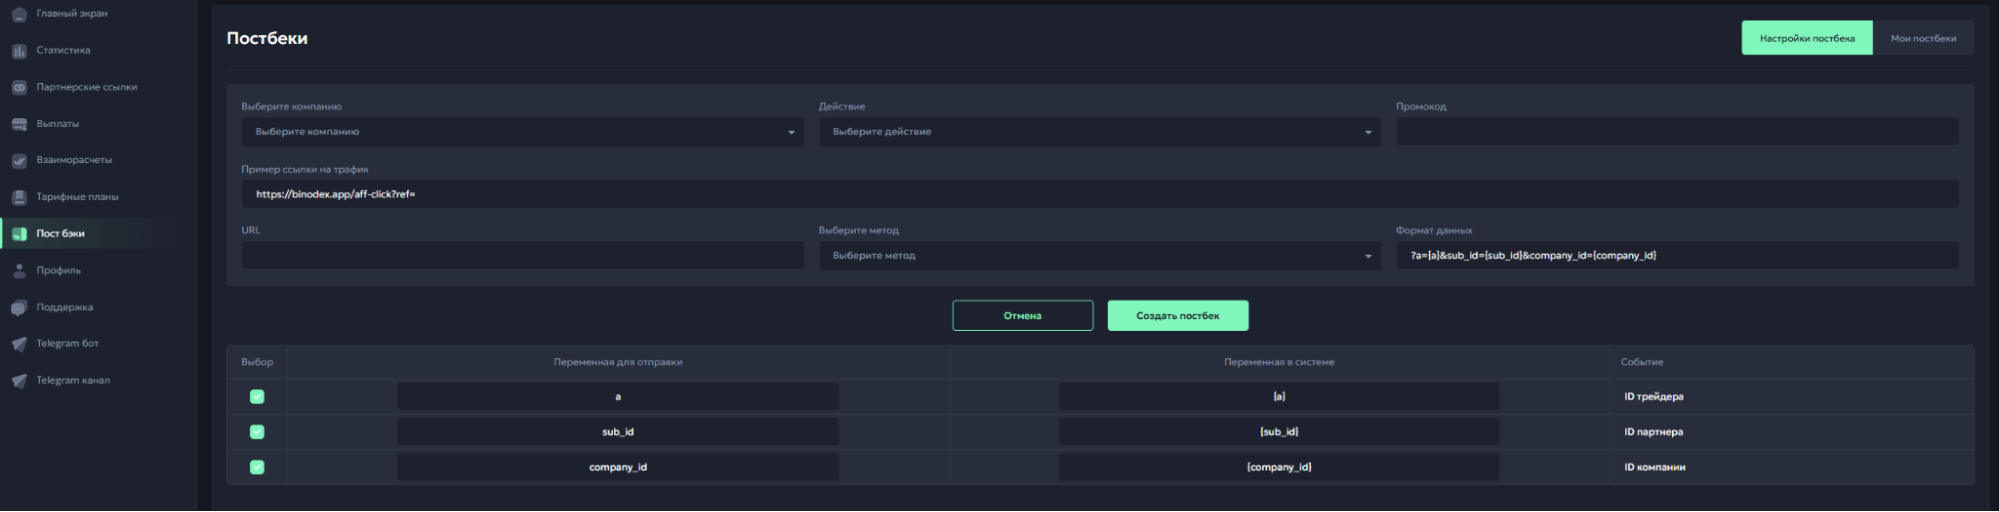This screenshot has height=512, width=1999.
Task: Open the Профиль page
Action: click(59, 271)
